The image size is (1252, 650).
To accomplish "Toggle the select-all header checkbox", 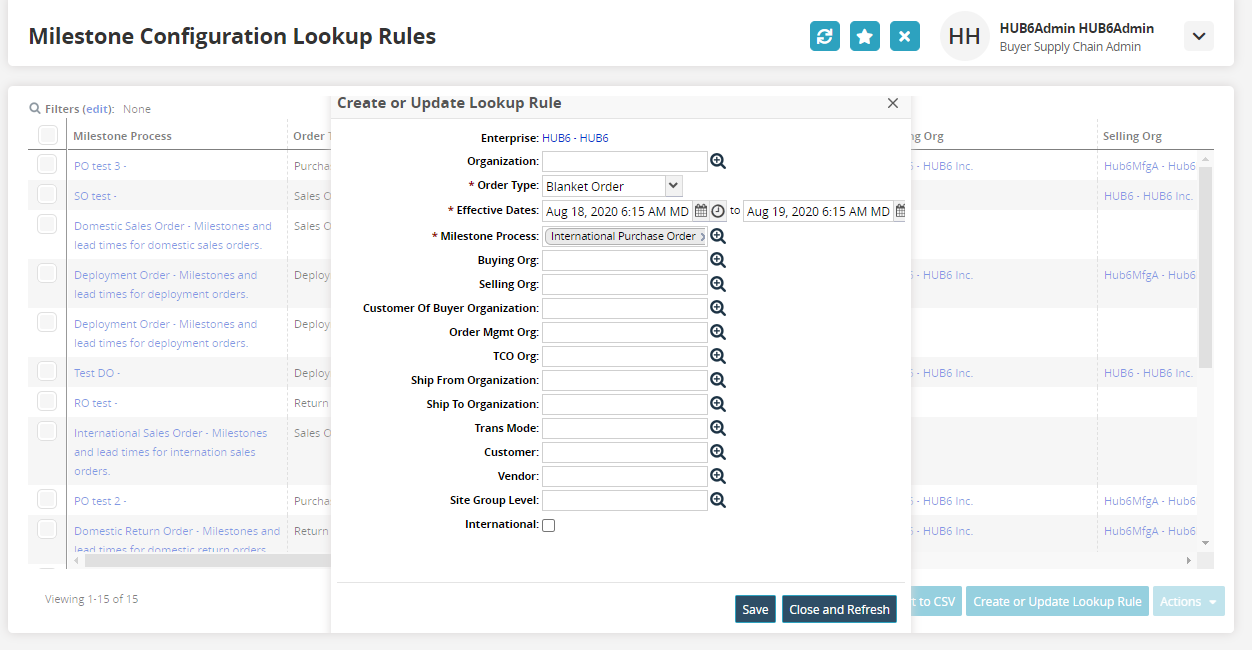I will pos(47,135).
